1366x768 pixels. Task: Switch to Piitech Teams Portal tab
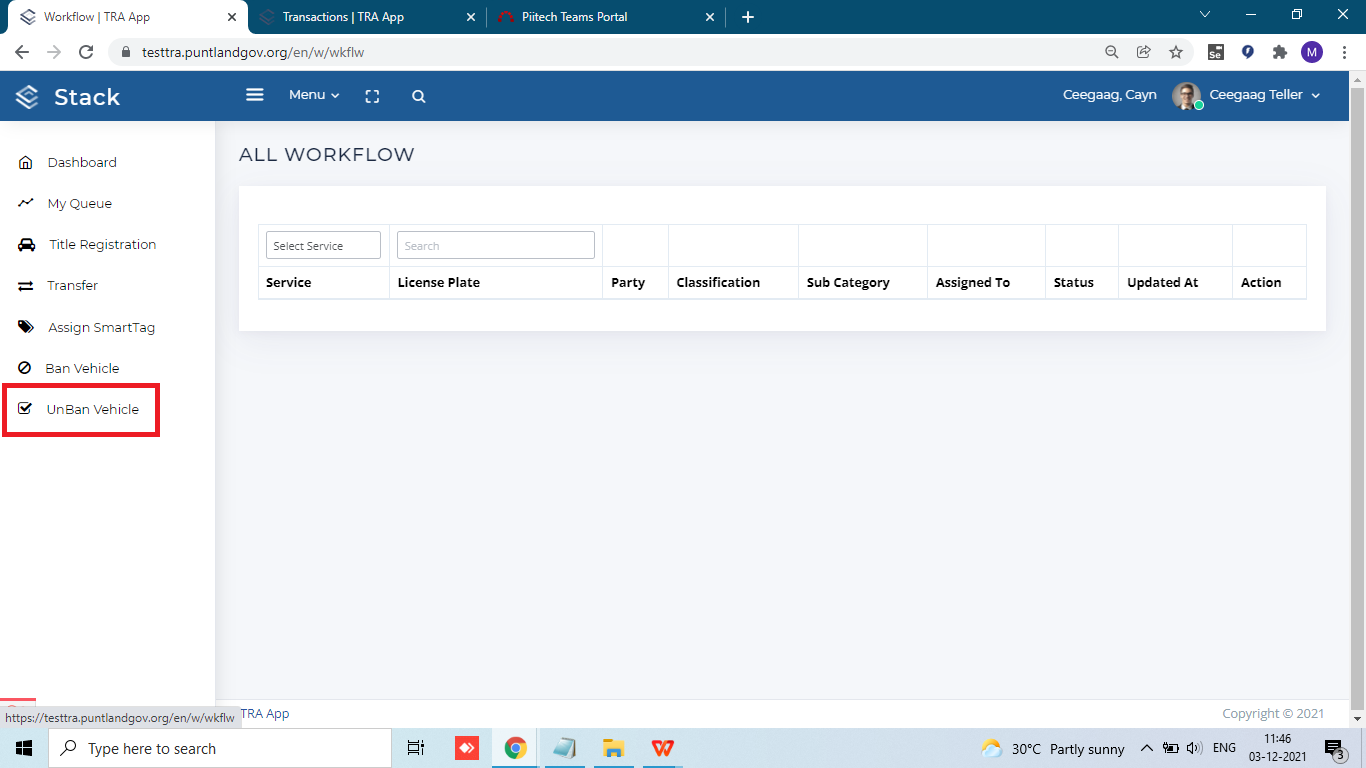[606, 17]
